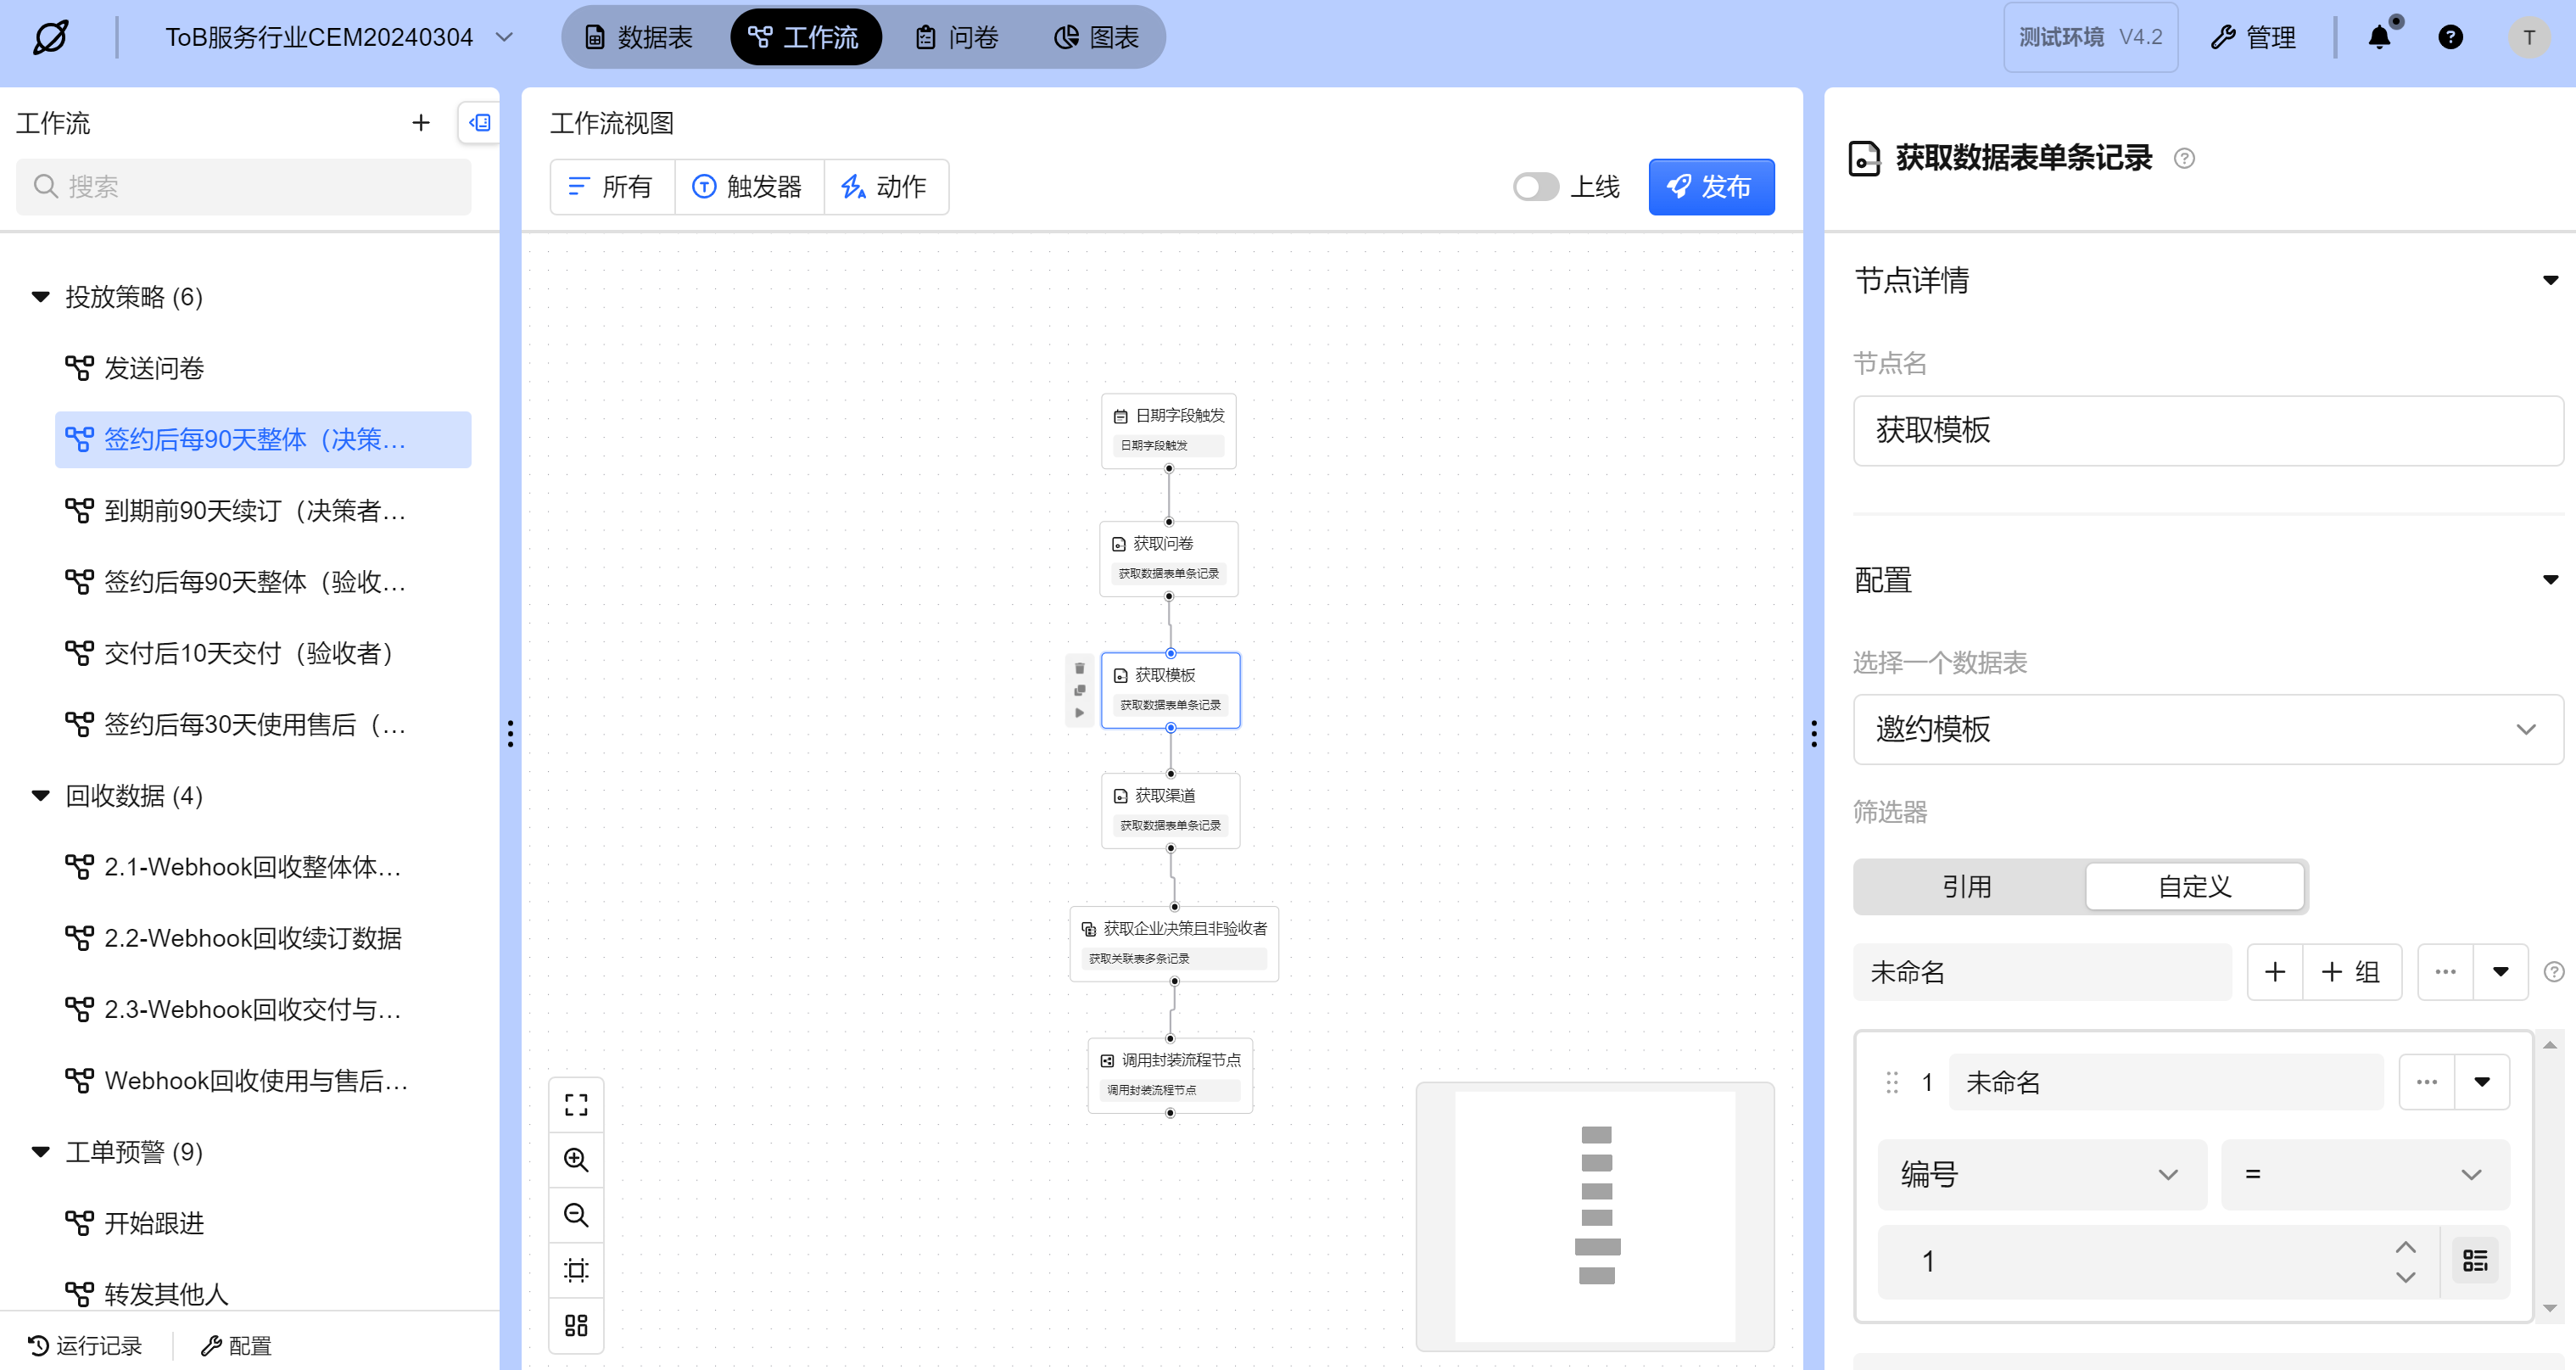Select the 获取企业决策且非验收者 node
Screen dimensions: 2576x1370
coord(1174,943)
